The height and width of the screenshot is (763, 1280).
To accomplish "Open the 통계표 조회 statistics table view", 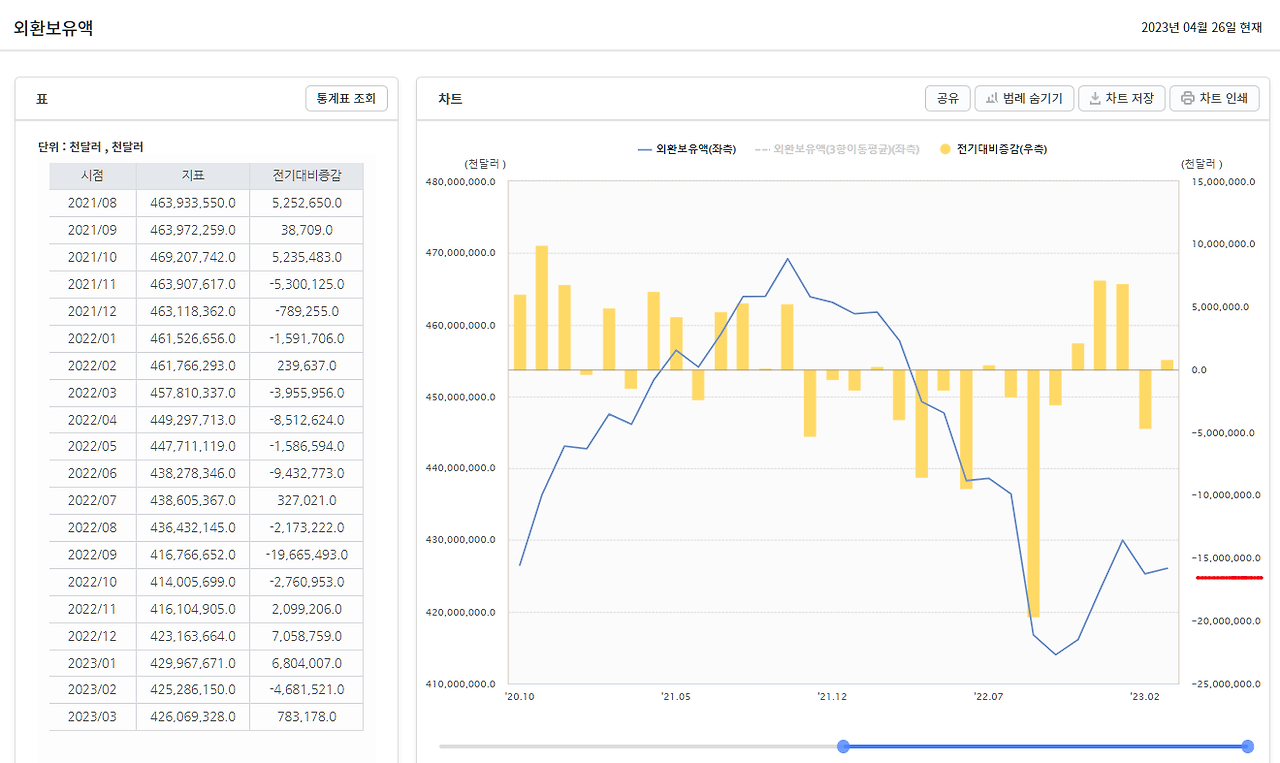I will 346,98.
